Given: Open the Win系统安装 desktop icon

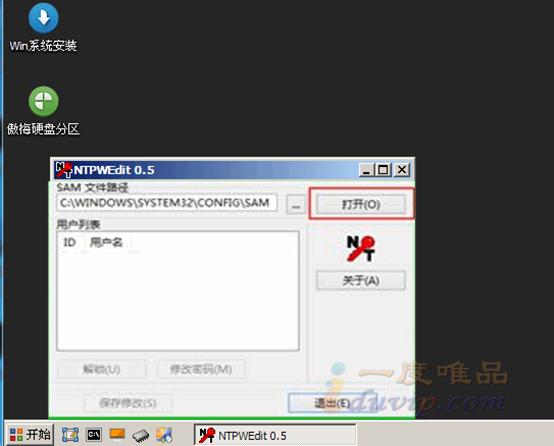Looking at the screenshot, I should tap(43, 28).
